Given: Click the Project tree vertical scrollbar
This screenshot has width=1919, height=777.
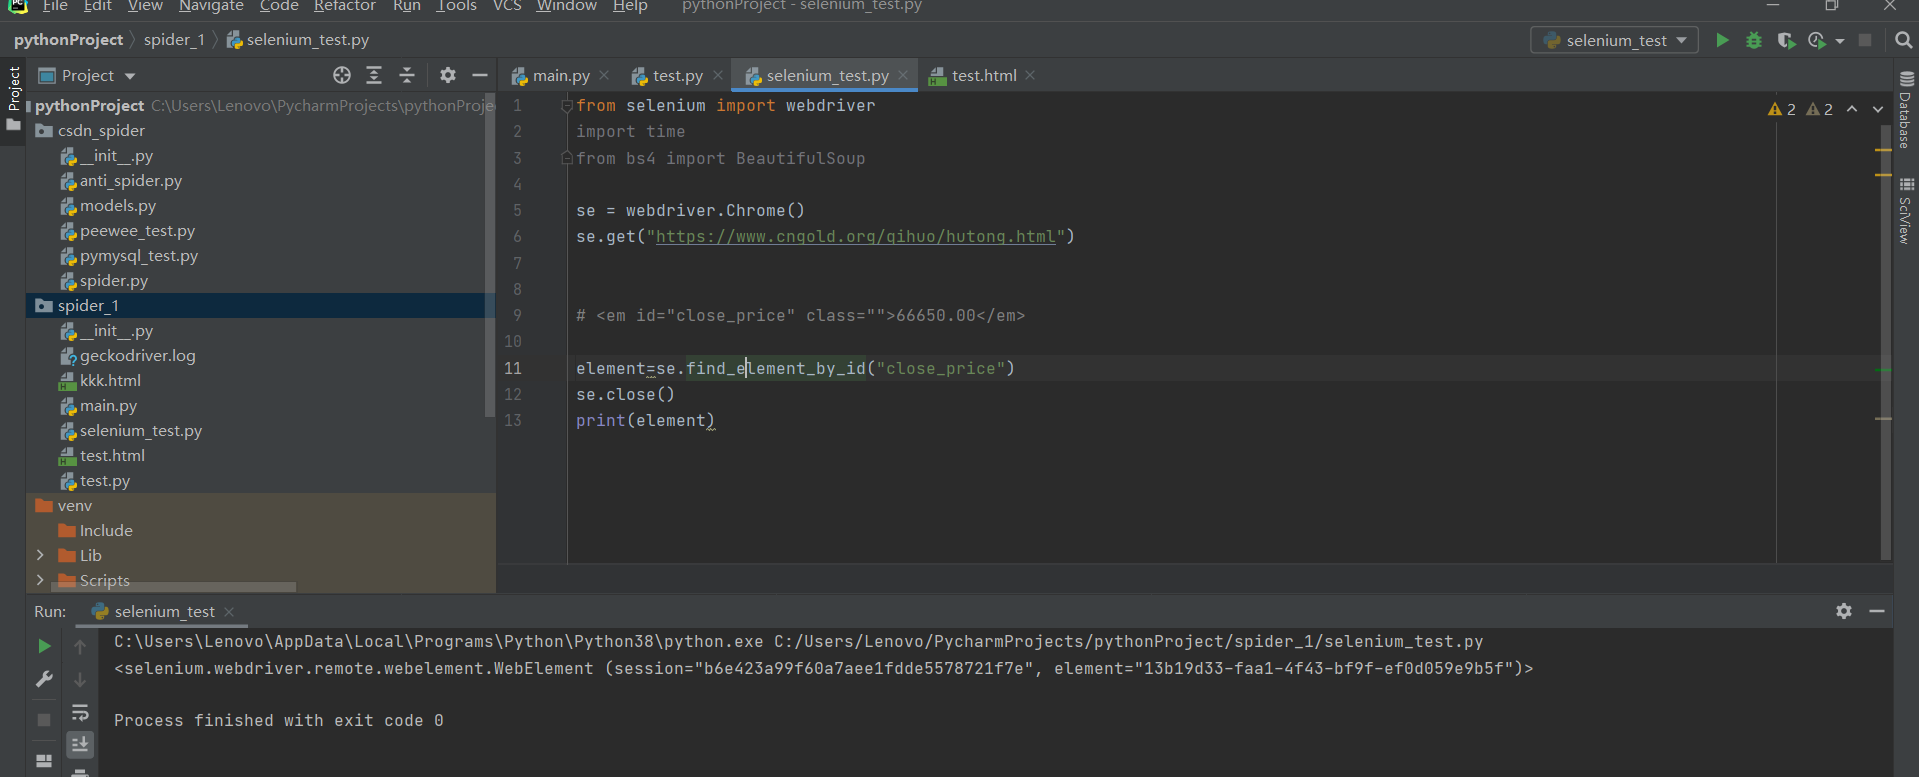Looking at the screenshot, I should click(490, 256).
